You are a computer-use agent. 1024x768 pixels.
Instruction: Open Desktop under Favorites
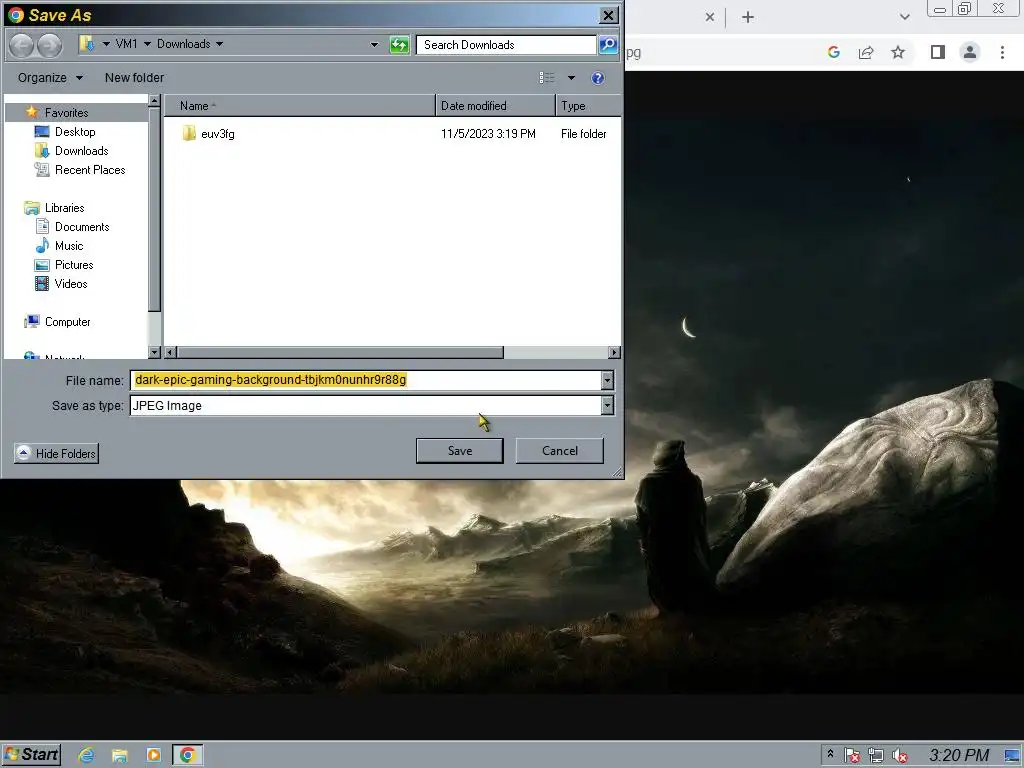click(75, 132)
